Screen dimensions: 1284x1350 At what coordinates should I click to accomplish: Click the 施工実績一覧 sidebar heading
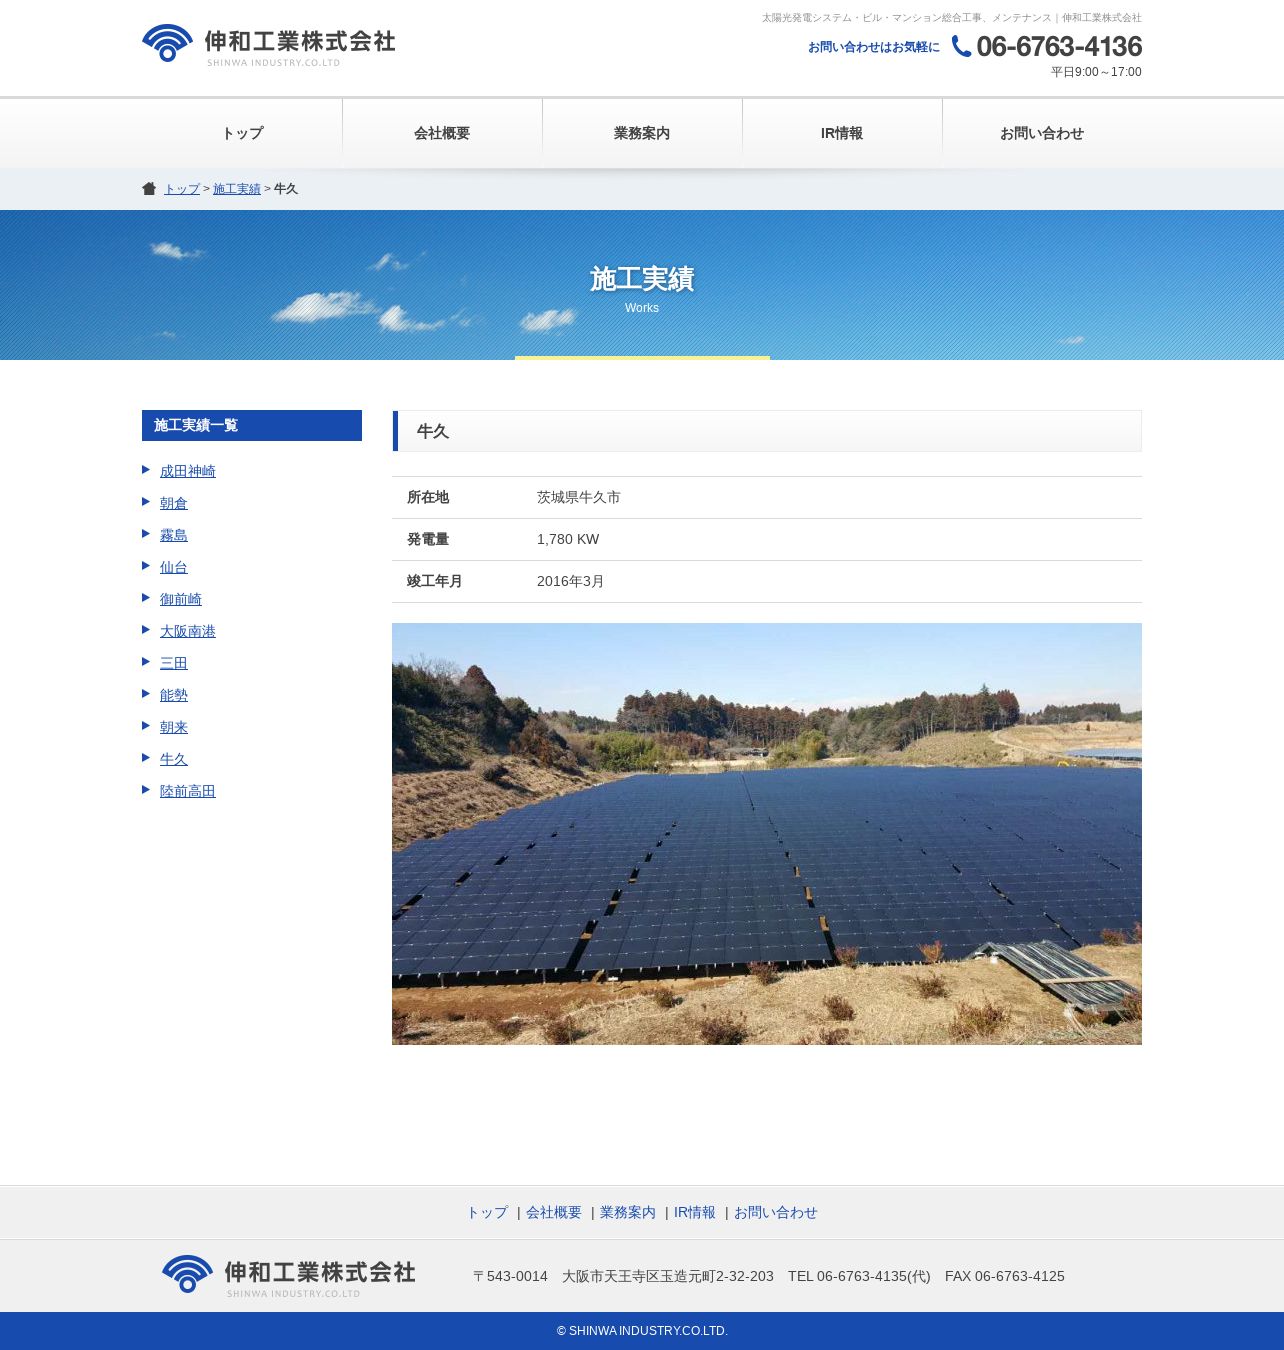[x=252, y=425]
